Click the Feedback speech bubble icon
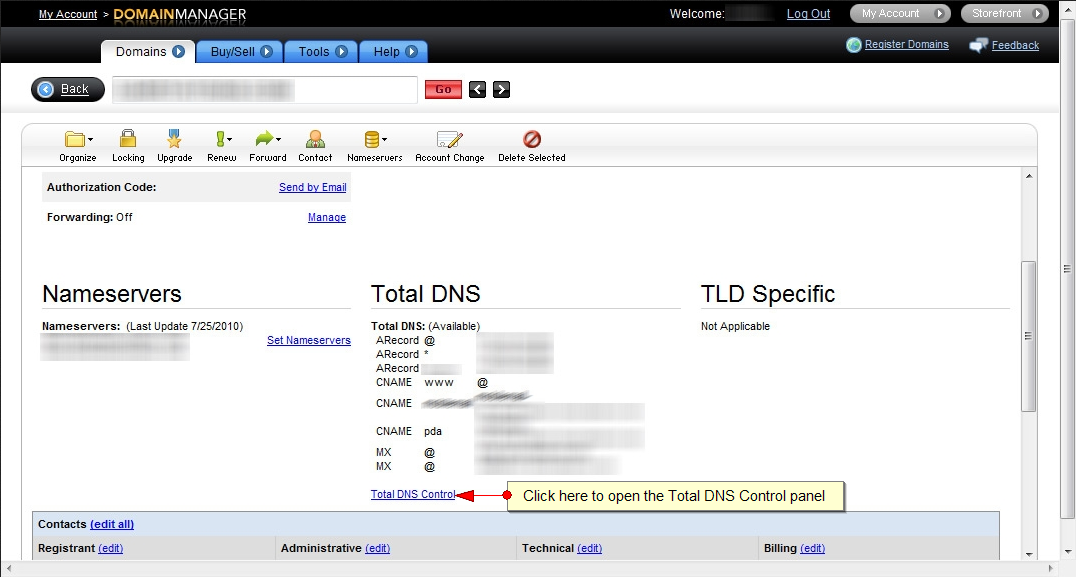Image resolution: width=1076 pixels, height=577 pixels. pyautogui.click(x=979, y=45)
